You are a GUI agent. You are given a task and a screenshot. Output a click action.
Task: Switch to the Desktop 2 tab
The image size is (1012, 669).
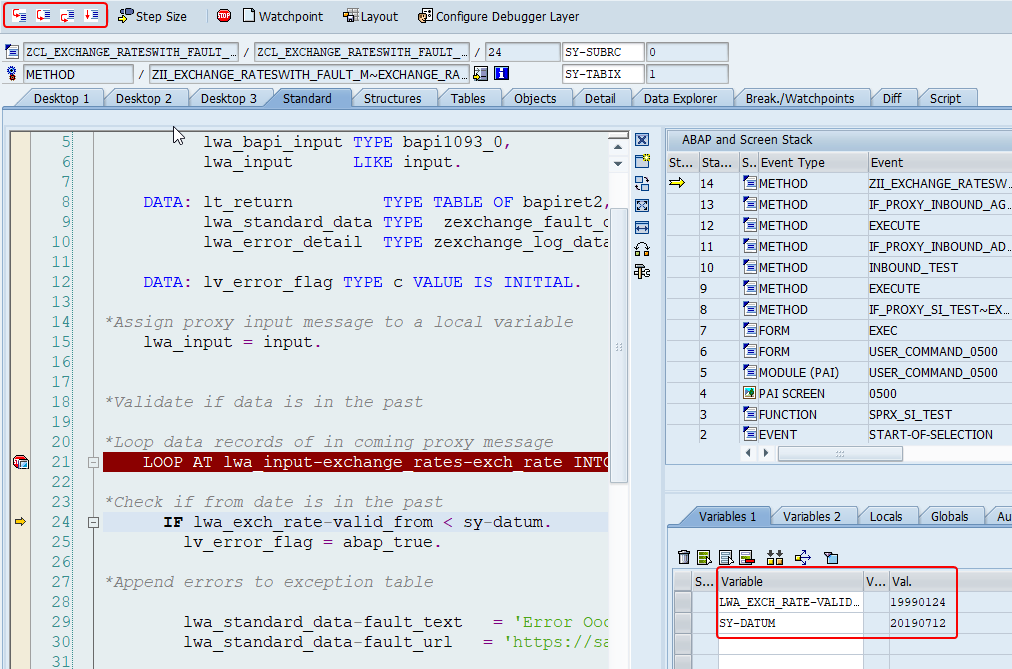click(143, 98)
